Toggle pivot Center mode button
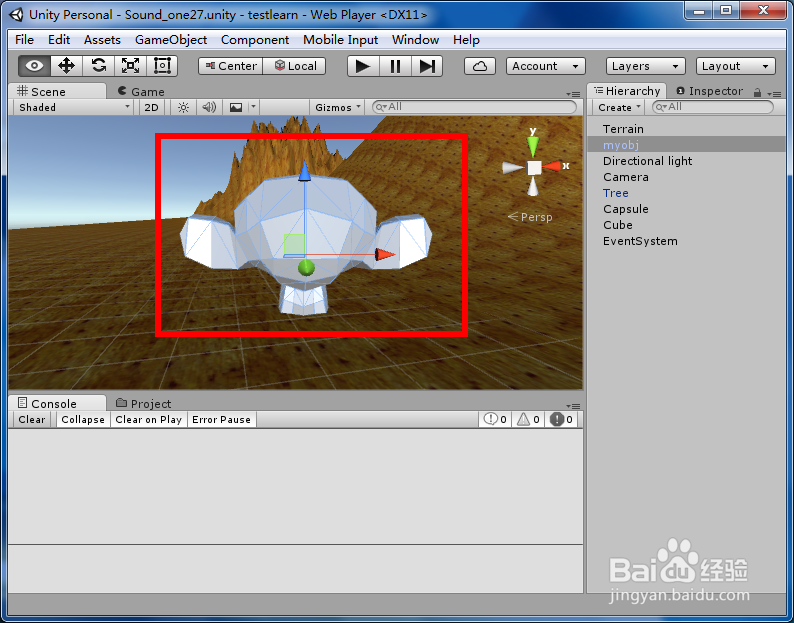The height and width of the screenshot is (623, 794). coord(230,66)
